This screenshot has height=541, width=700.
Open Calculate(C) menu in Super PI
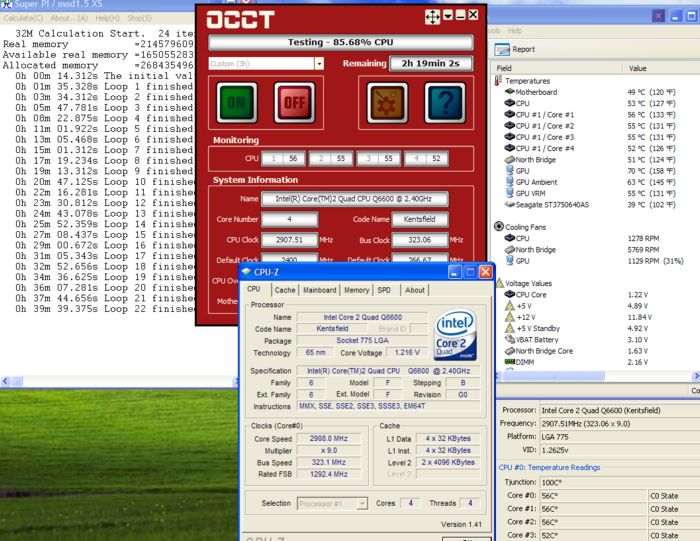coord(23,18)
